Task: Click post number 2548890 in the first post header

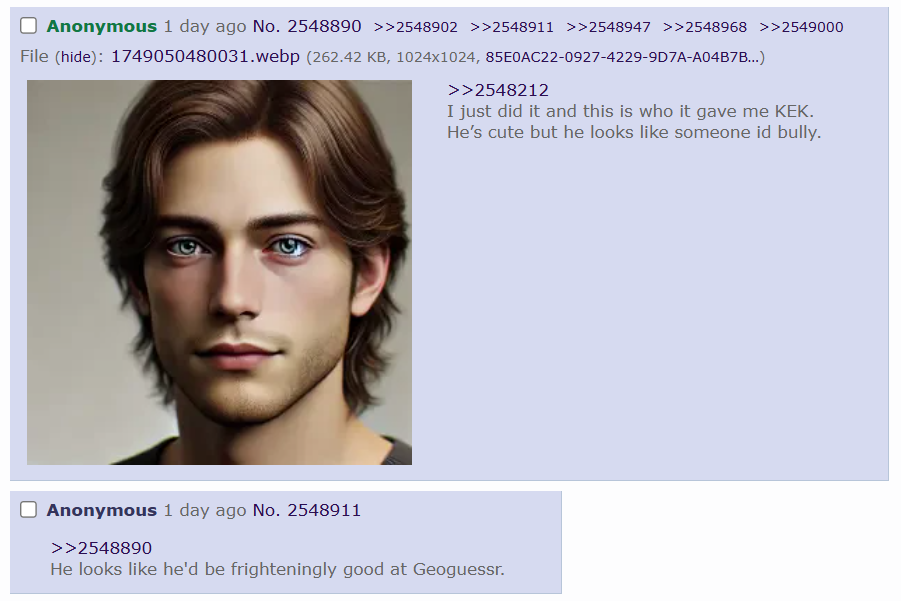Action: click(x=324, y=26)
